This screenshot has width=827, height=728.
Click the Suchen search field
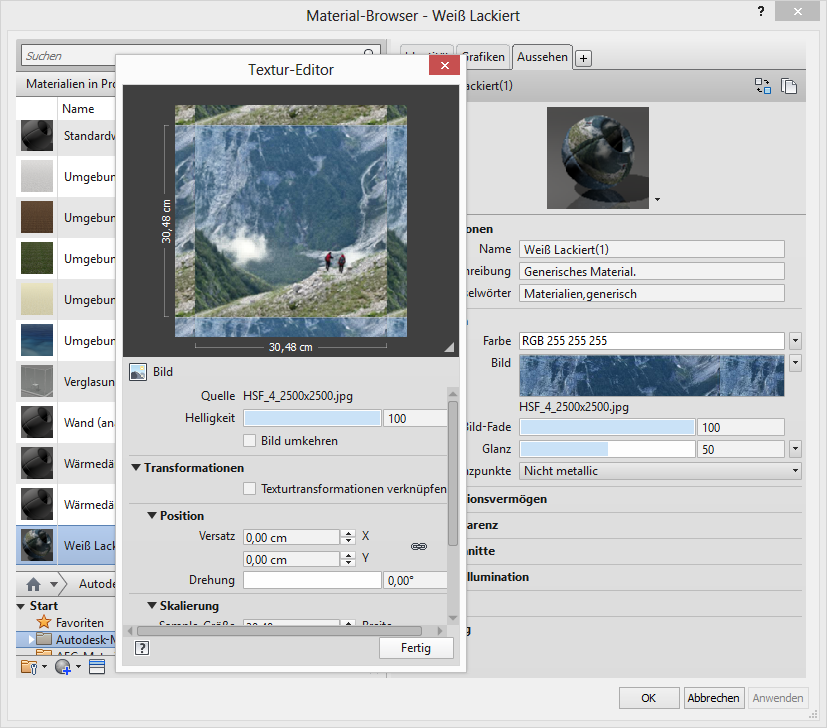tap(200, 56)
